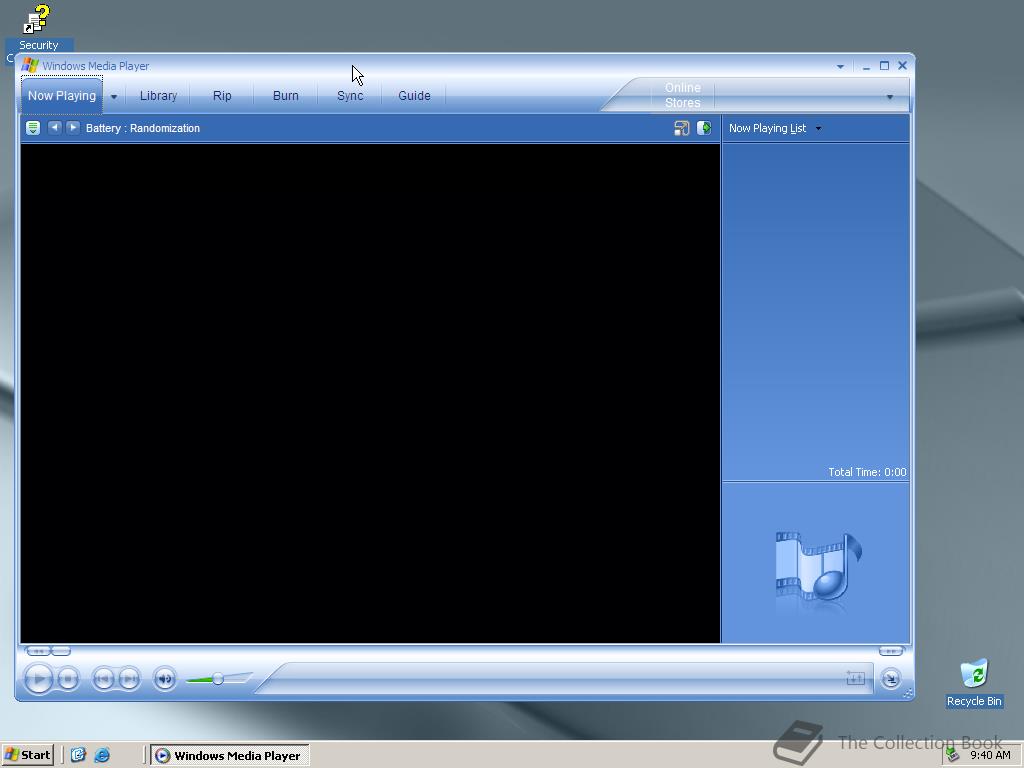
Task: Click the seek bar position handle
Action: tap(61, 651)
